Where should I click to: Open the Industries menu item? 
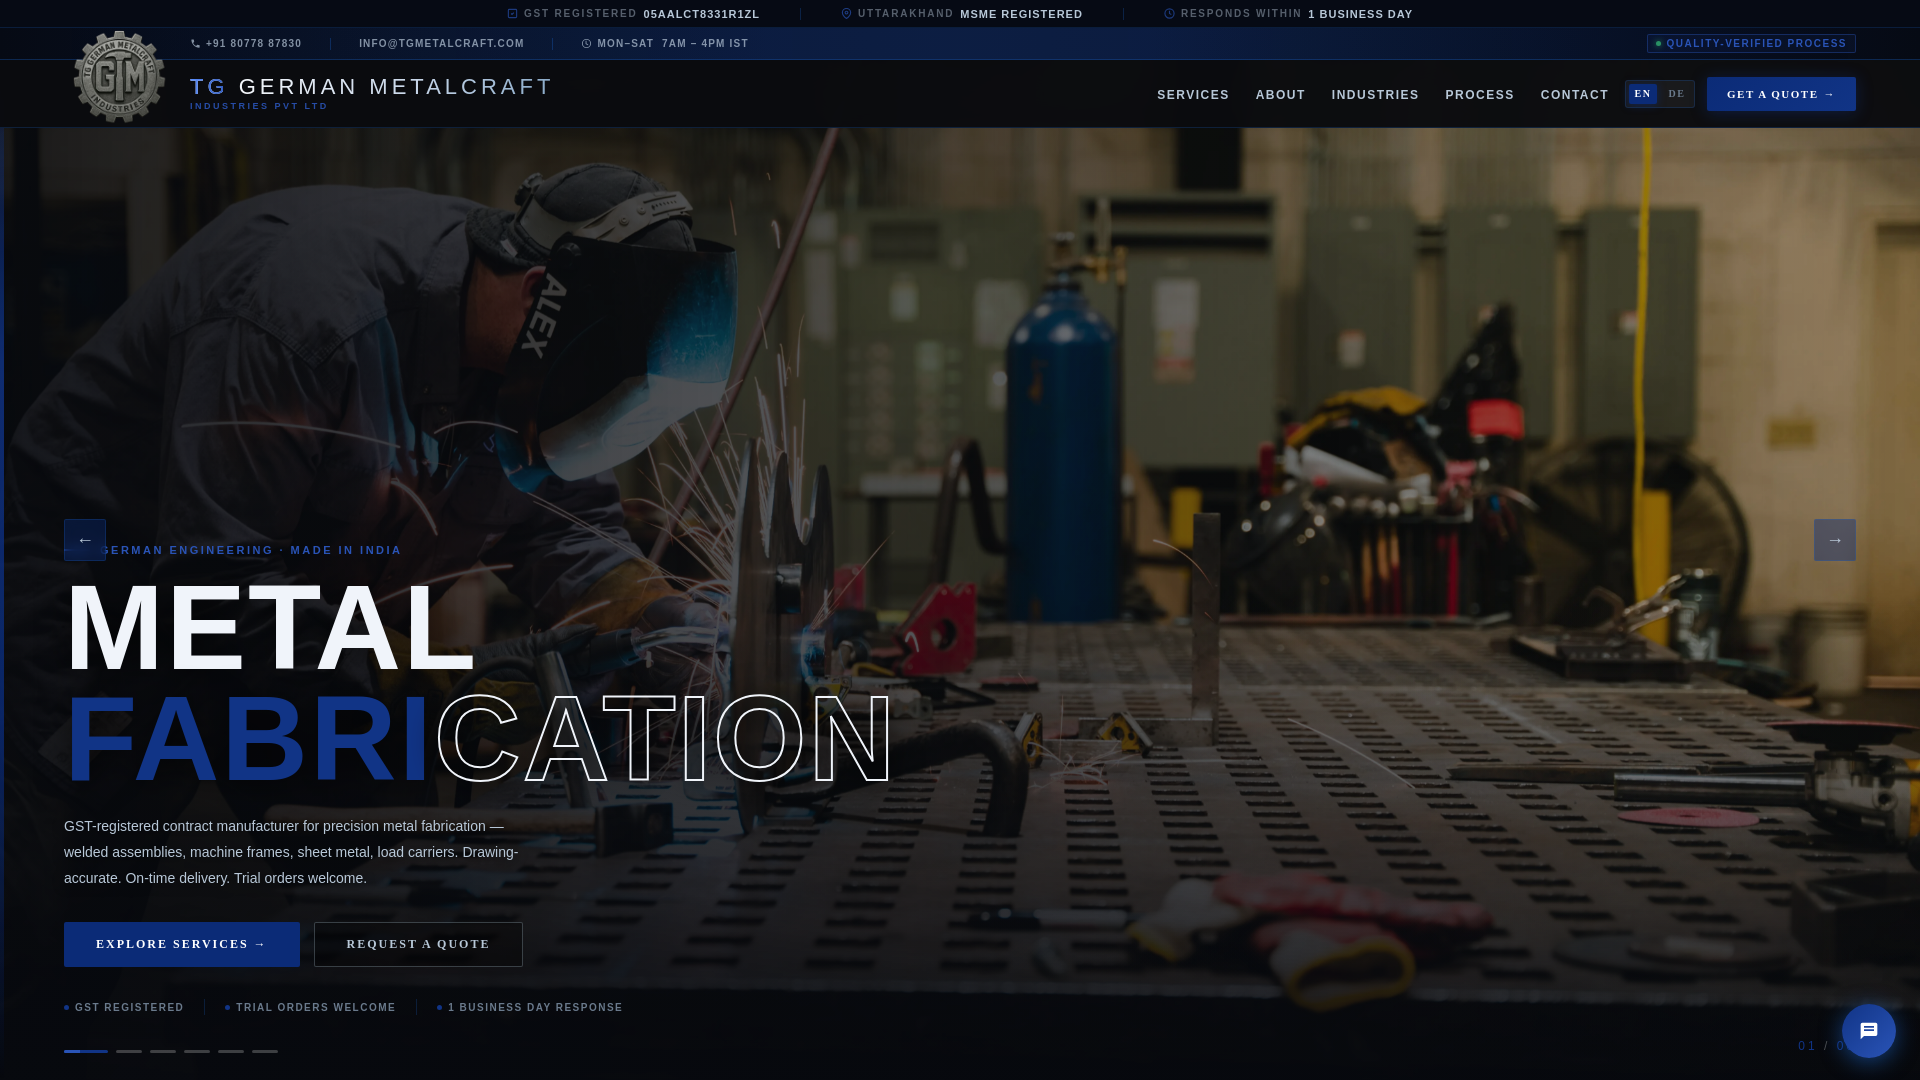(x=1375, y=95)
